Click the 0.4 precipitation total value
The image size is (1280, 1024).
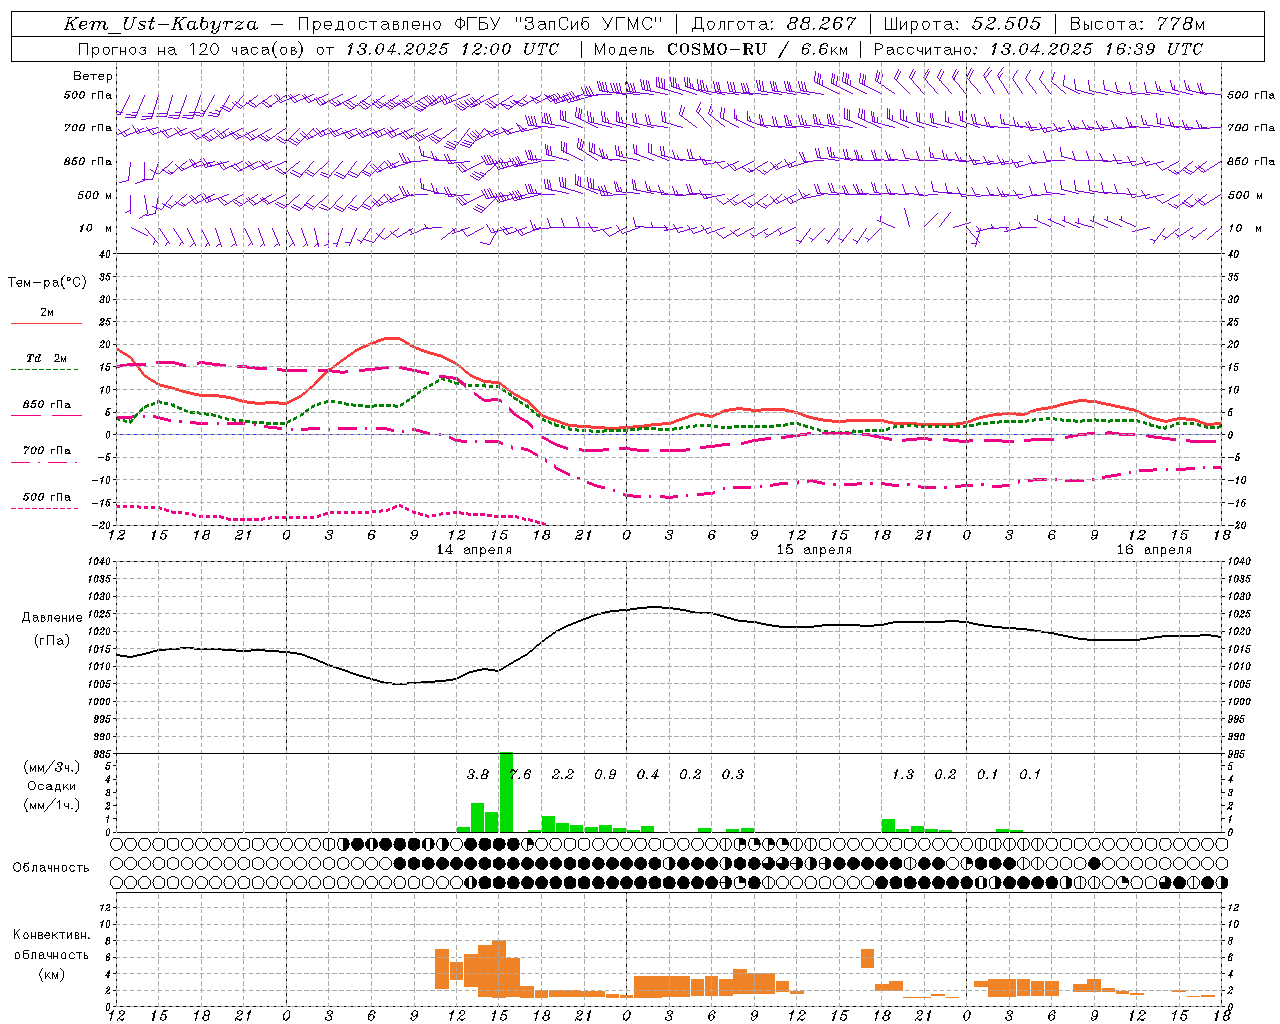[x=648, y=774]
